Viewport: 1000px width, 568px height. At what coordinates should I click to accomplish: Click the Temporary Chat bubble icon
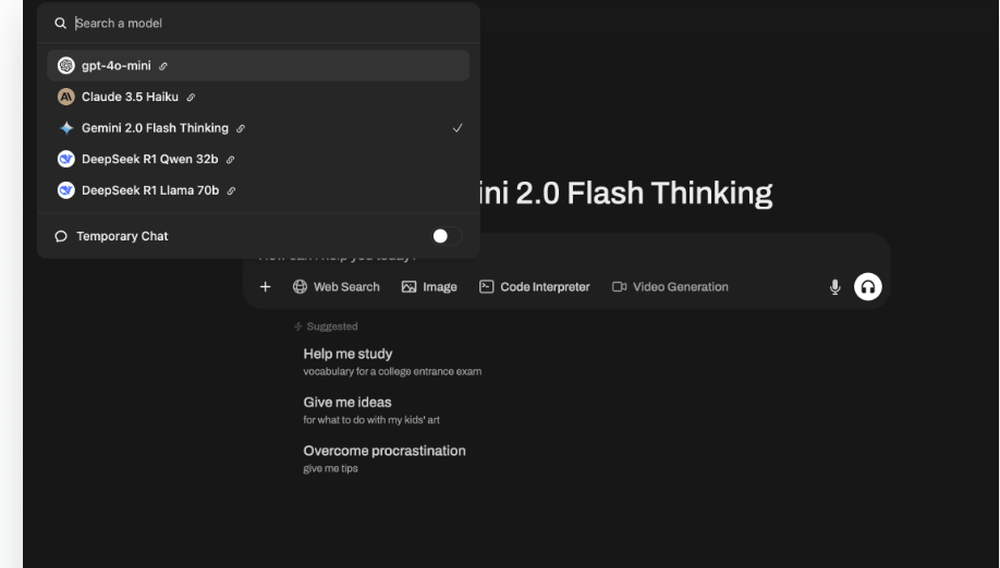tap(61, 237)
